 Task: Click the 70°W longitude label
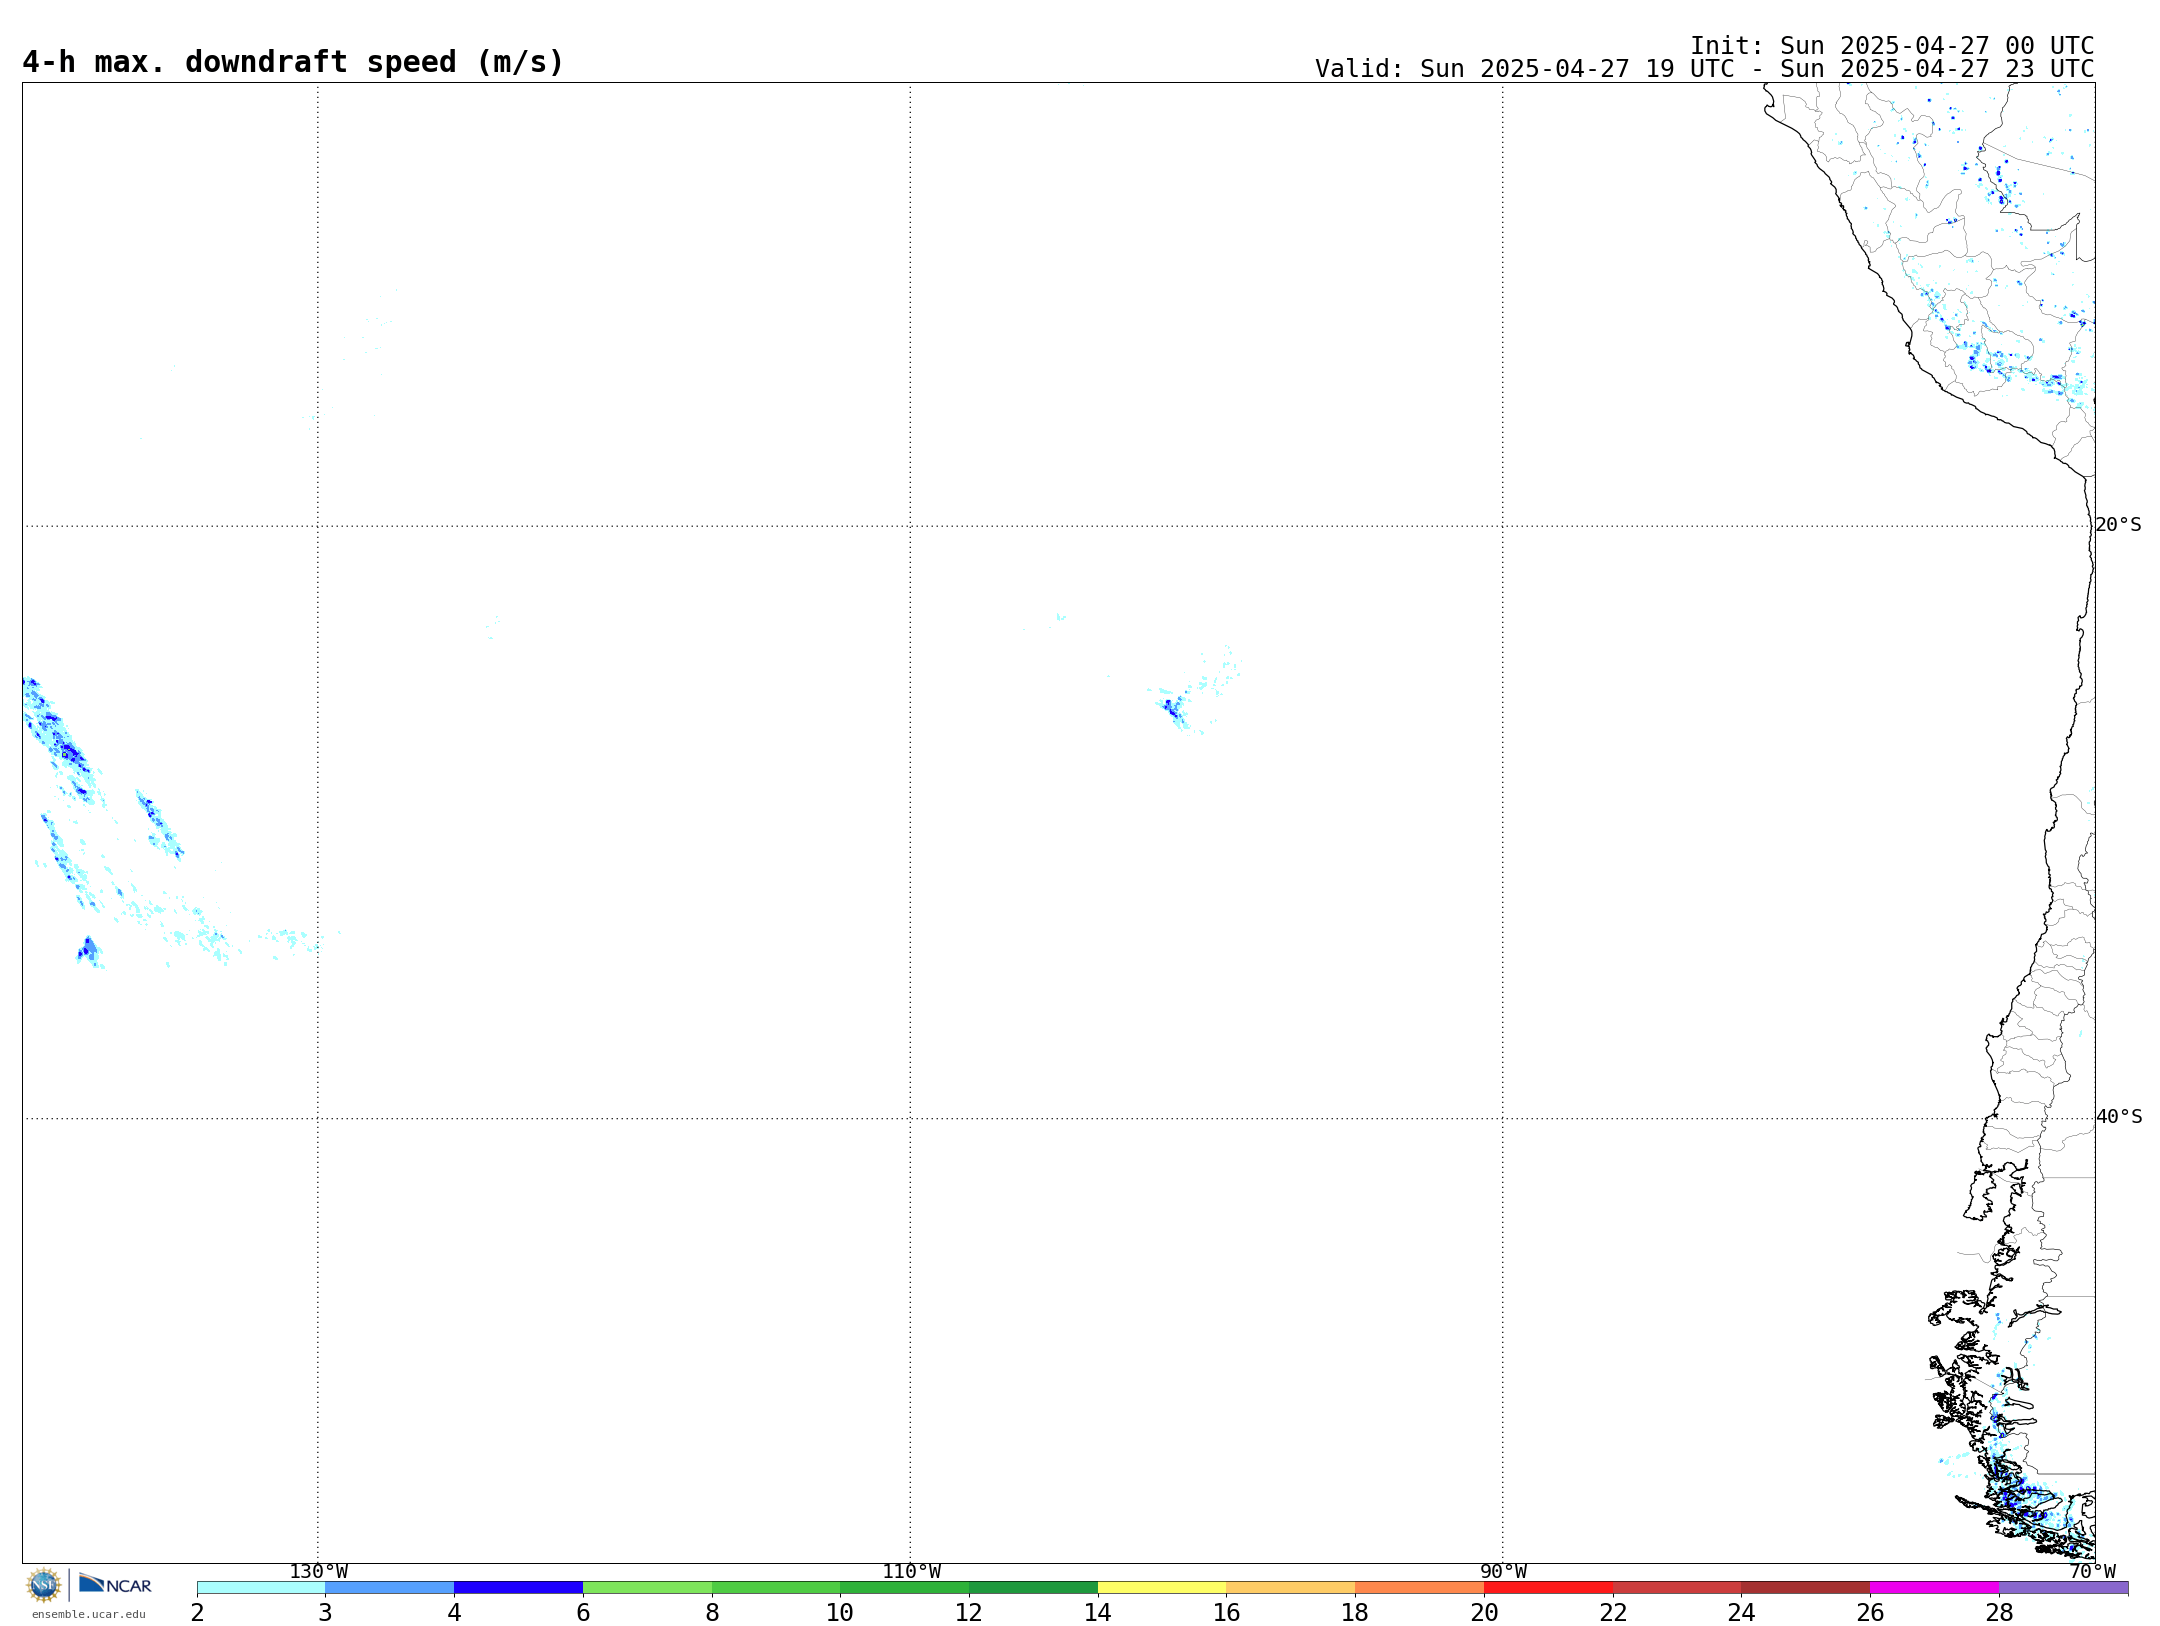pyautogui.click(x=2092, y=1572)
